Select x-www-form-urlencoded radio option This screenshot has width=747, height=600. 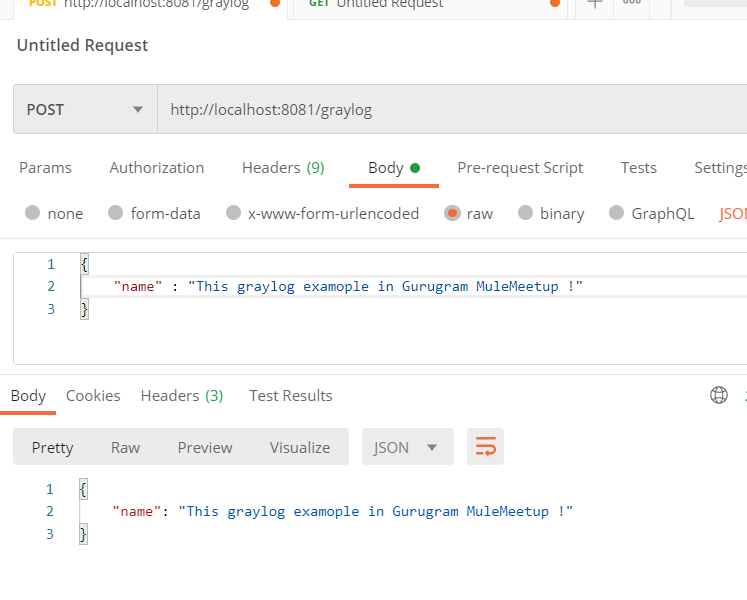pos(233,213)
